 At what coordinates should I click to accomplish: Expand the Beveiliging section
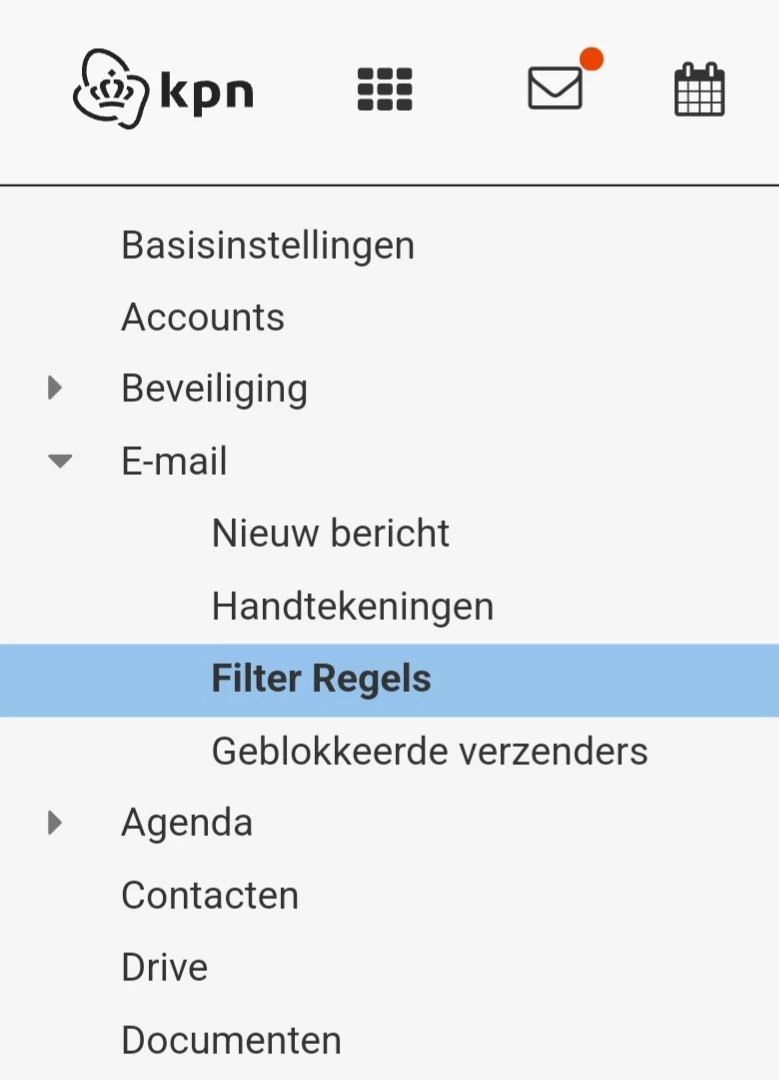point(54,388)
